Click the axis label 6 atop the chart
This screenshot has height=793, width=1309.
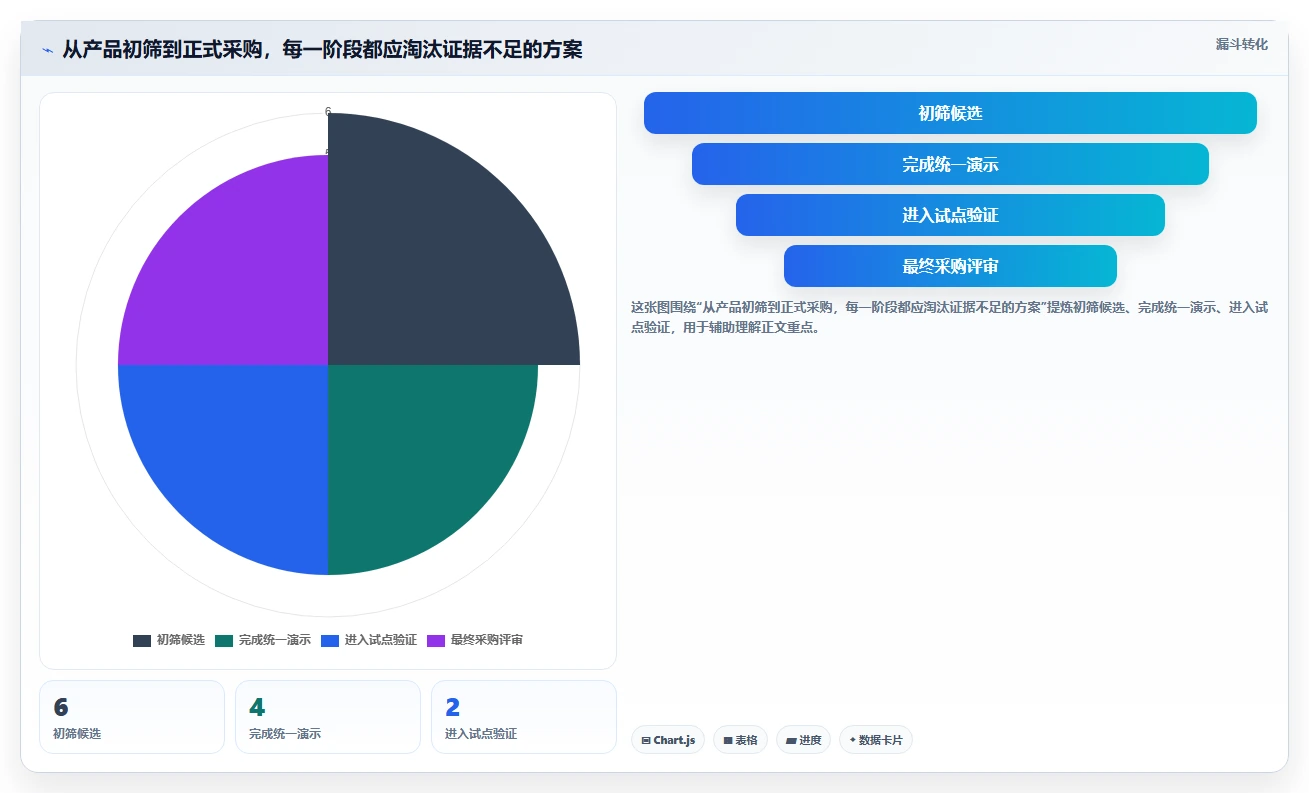coord(328,112)
